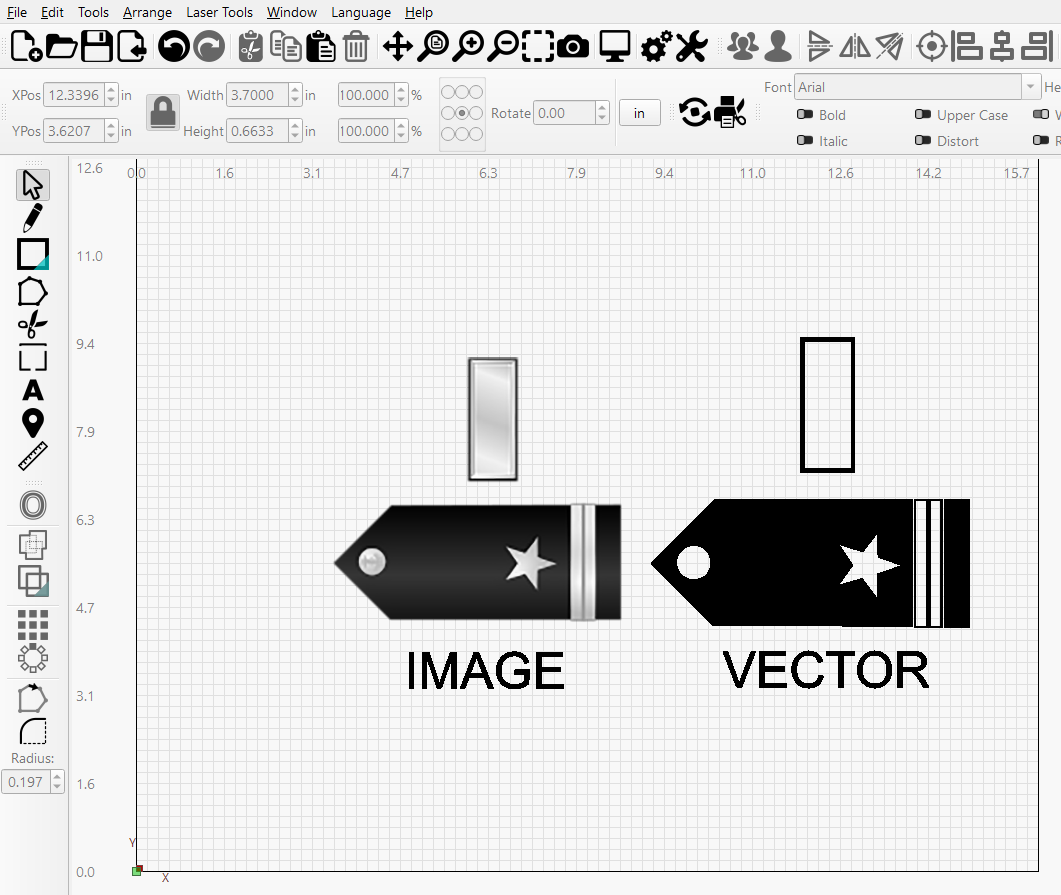Click the 'in' units toggle button
Viewport: 1061px width, 895px height.
click(x=639, y=113)
